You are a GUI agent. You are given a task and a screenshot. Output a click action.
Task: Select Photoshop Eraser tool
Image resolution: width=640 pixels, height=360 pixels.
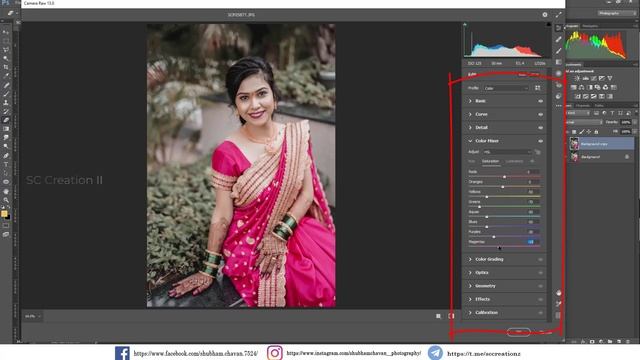(6, 120)
